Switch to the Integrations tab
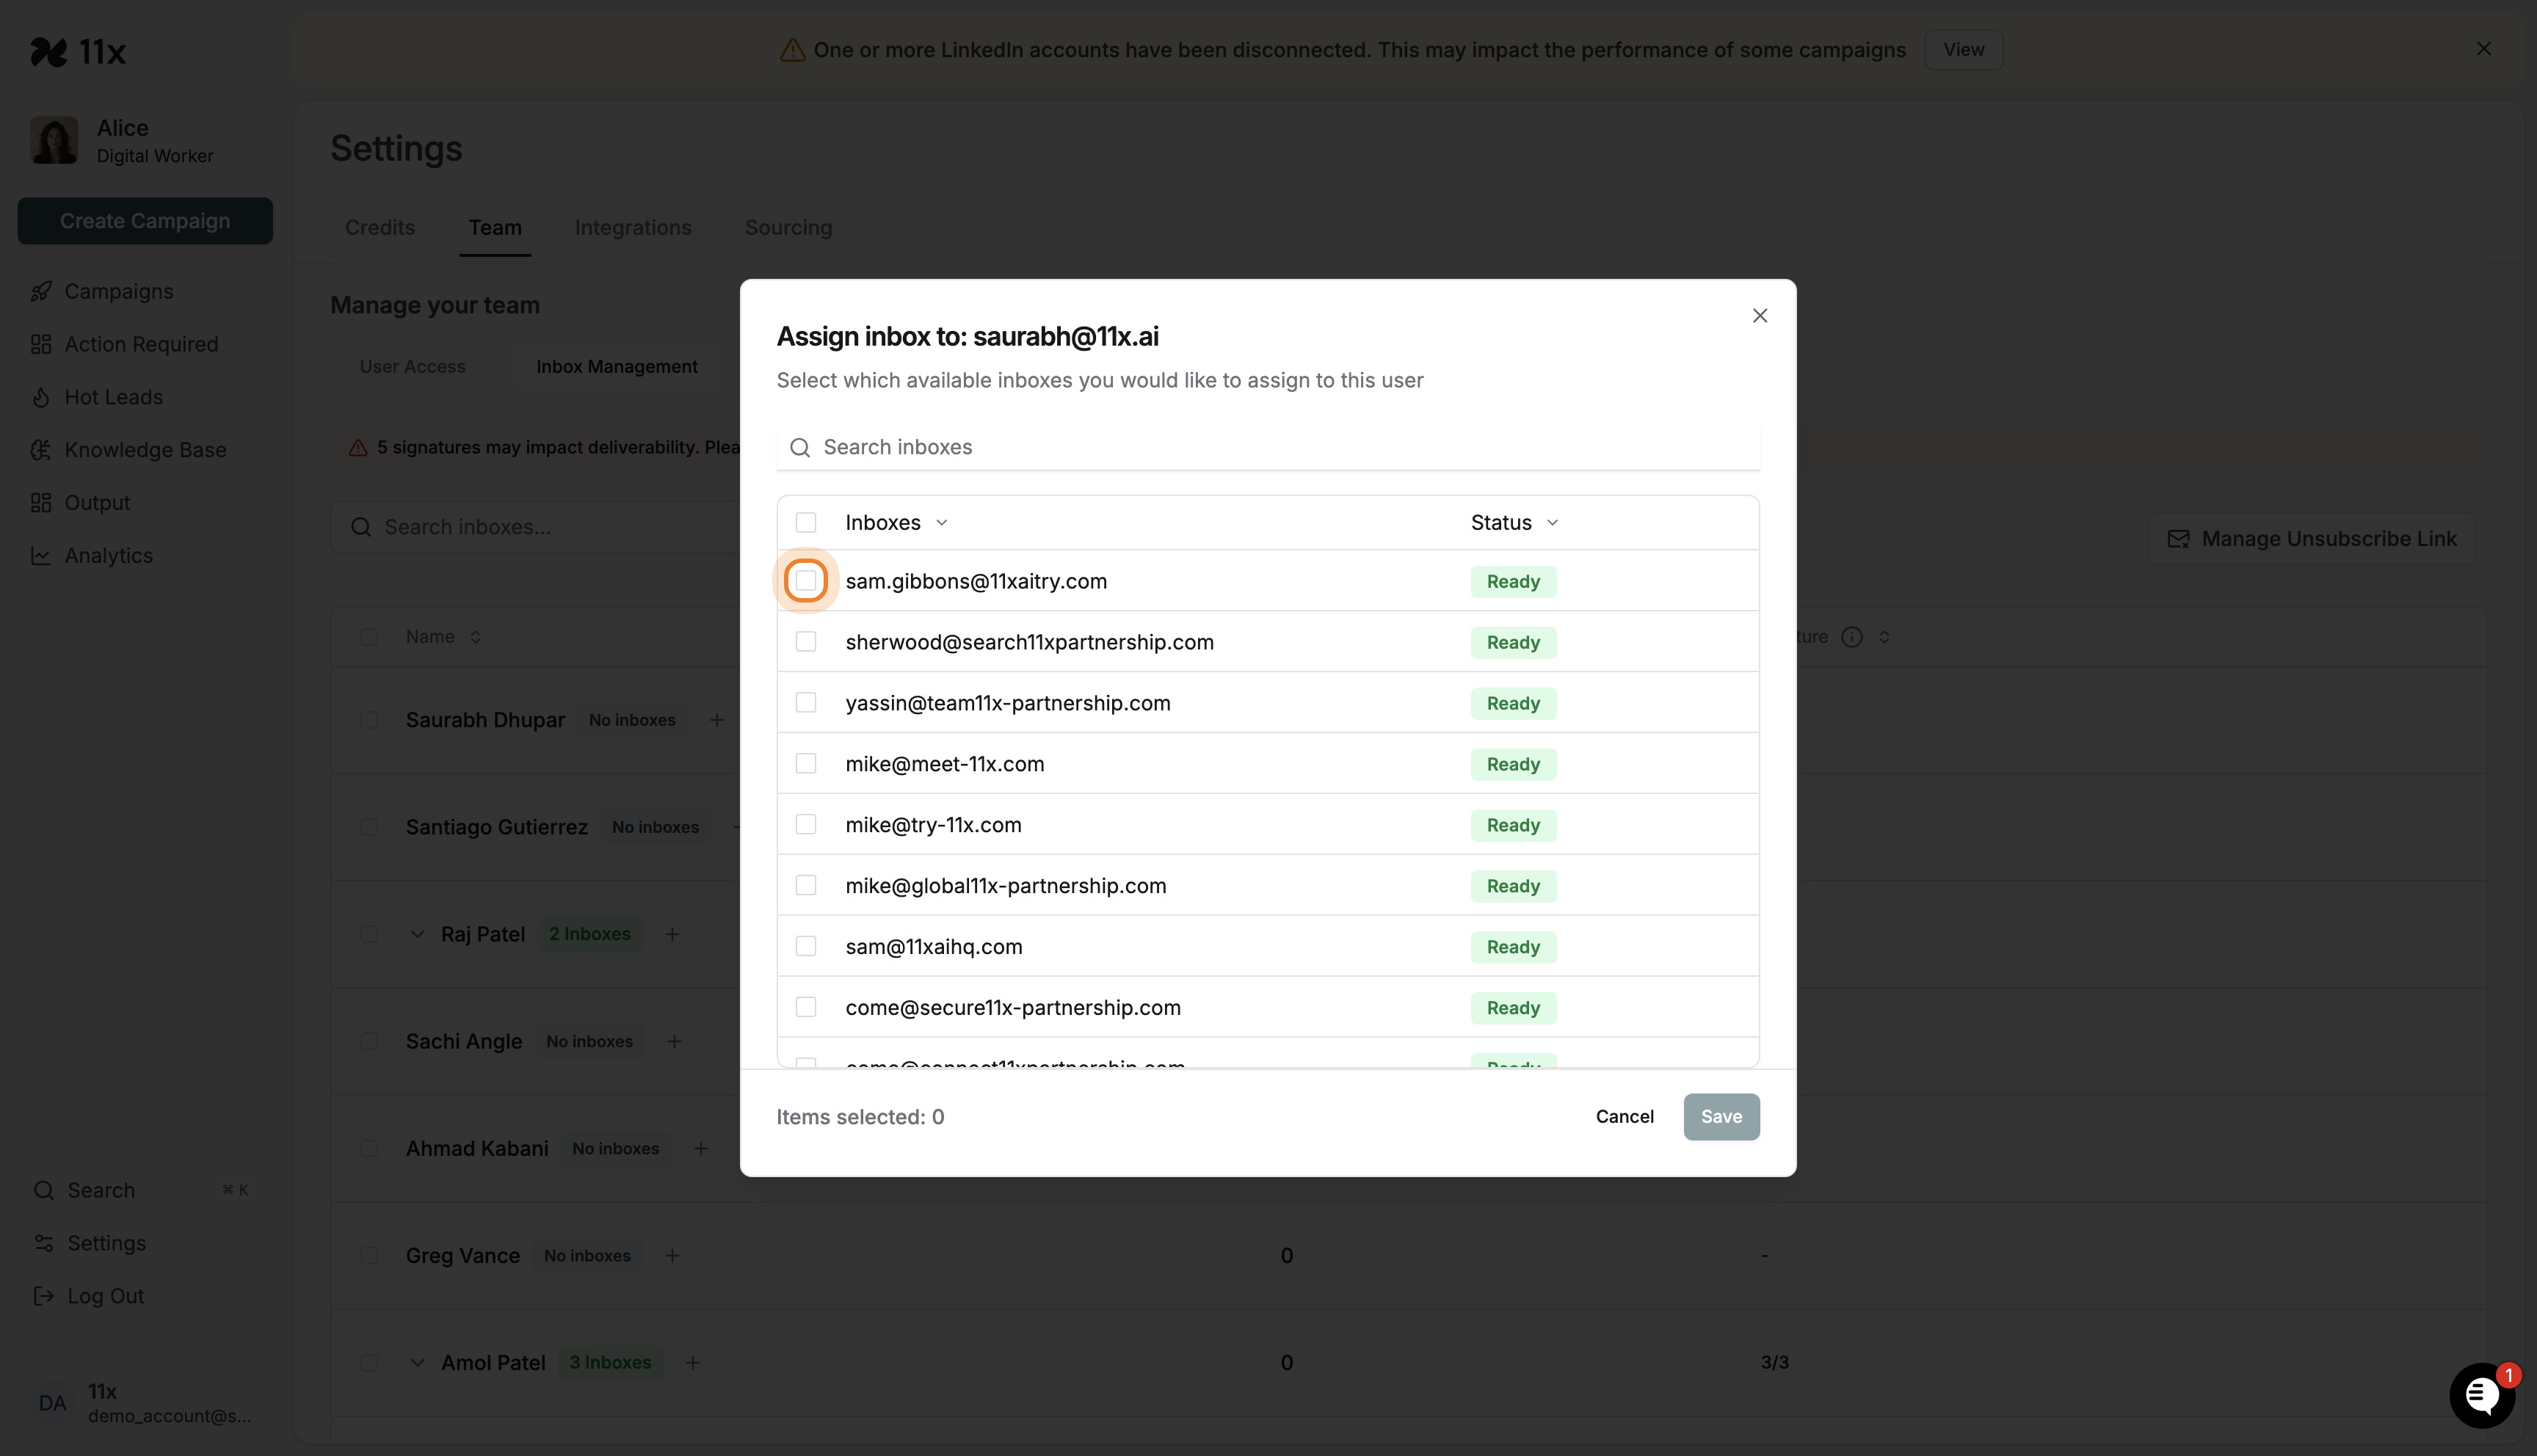This screenshot has width=2537, height=1456. pos(632,227)
